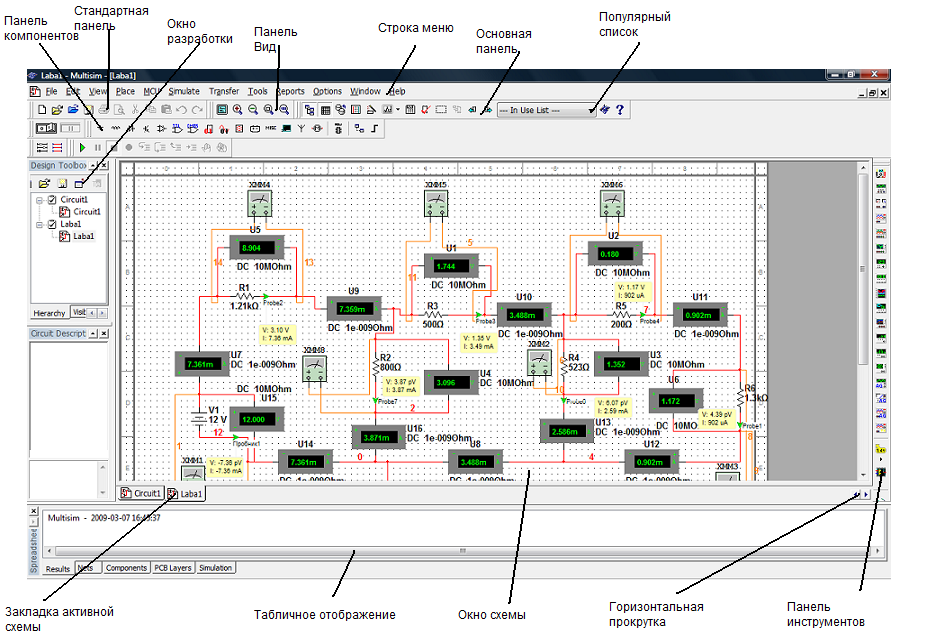Click the schematic scroll-up arrow
The width and height of the screenshot is (937, 637).
(x=862, y=168)
